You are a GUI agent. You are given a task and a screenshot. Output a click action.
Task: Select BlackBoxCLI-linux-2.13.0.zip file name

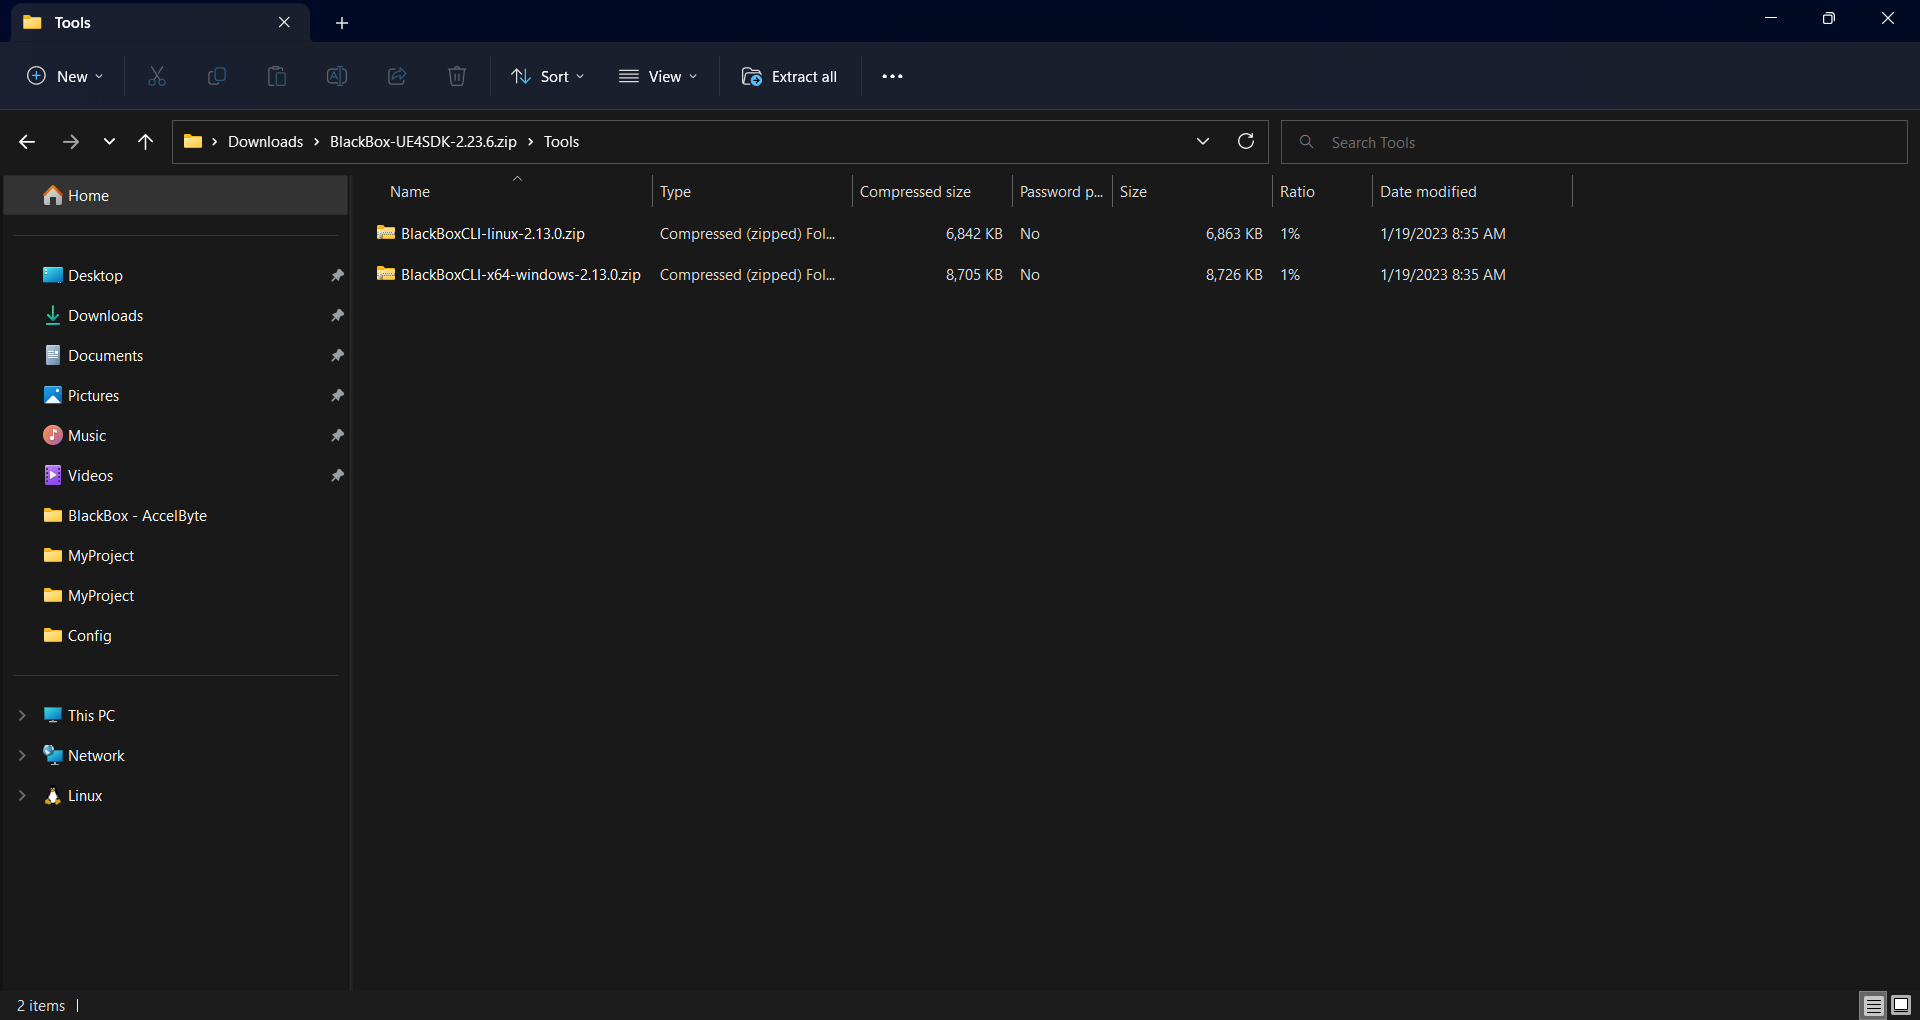click(493, 233)
